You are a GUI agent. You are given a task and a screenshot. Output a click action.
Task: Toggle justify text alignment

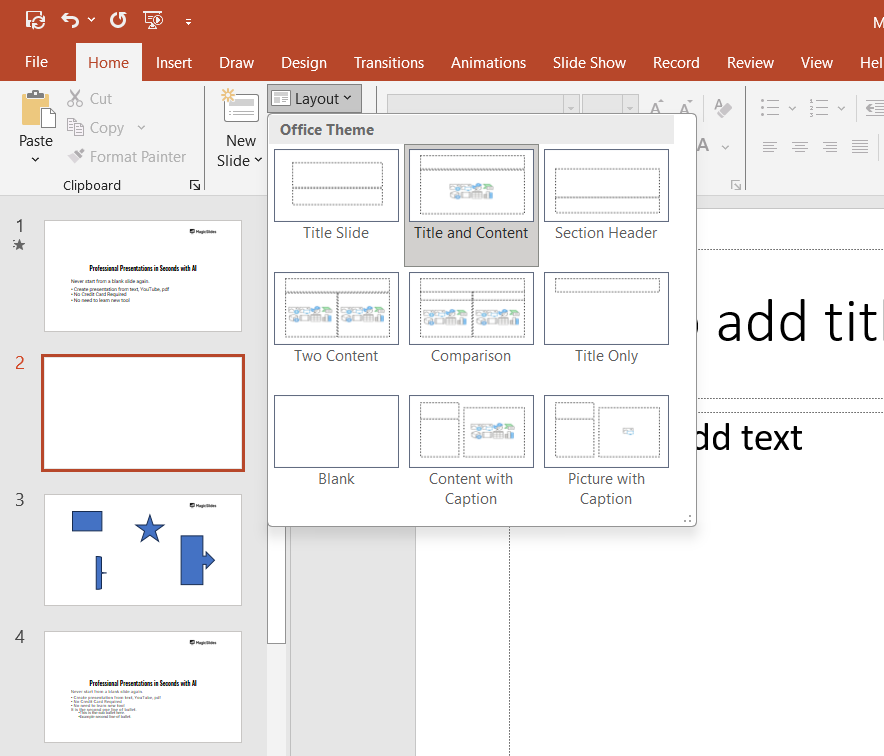pyautogui.click(x=860, y=147)
